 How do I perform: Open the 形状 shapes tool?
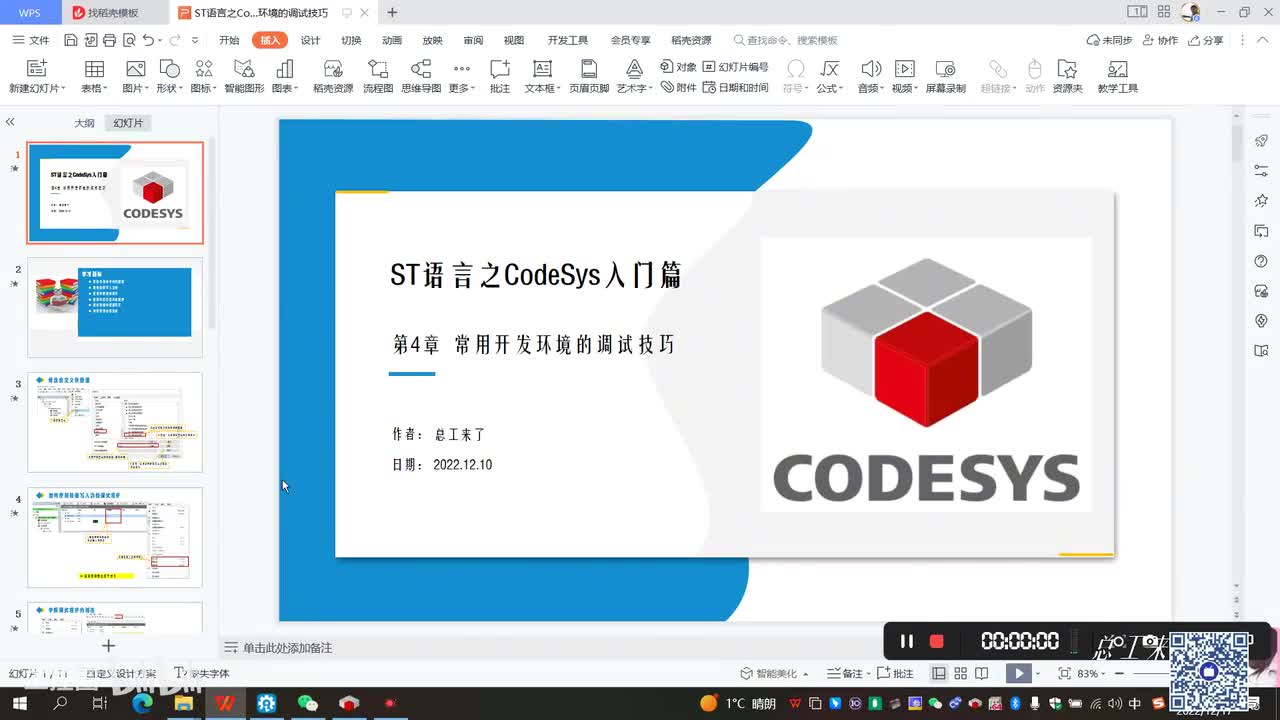tap(169, 76)
